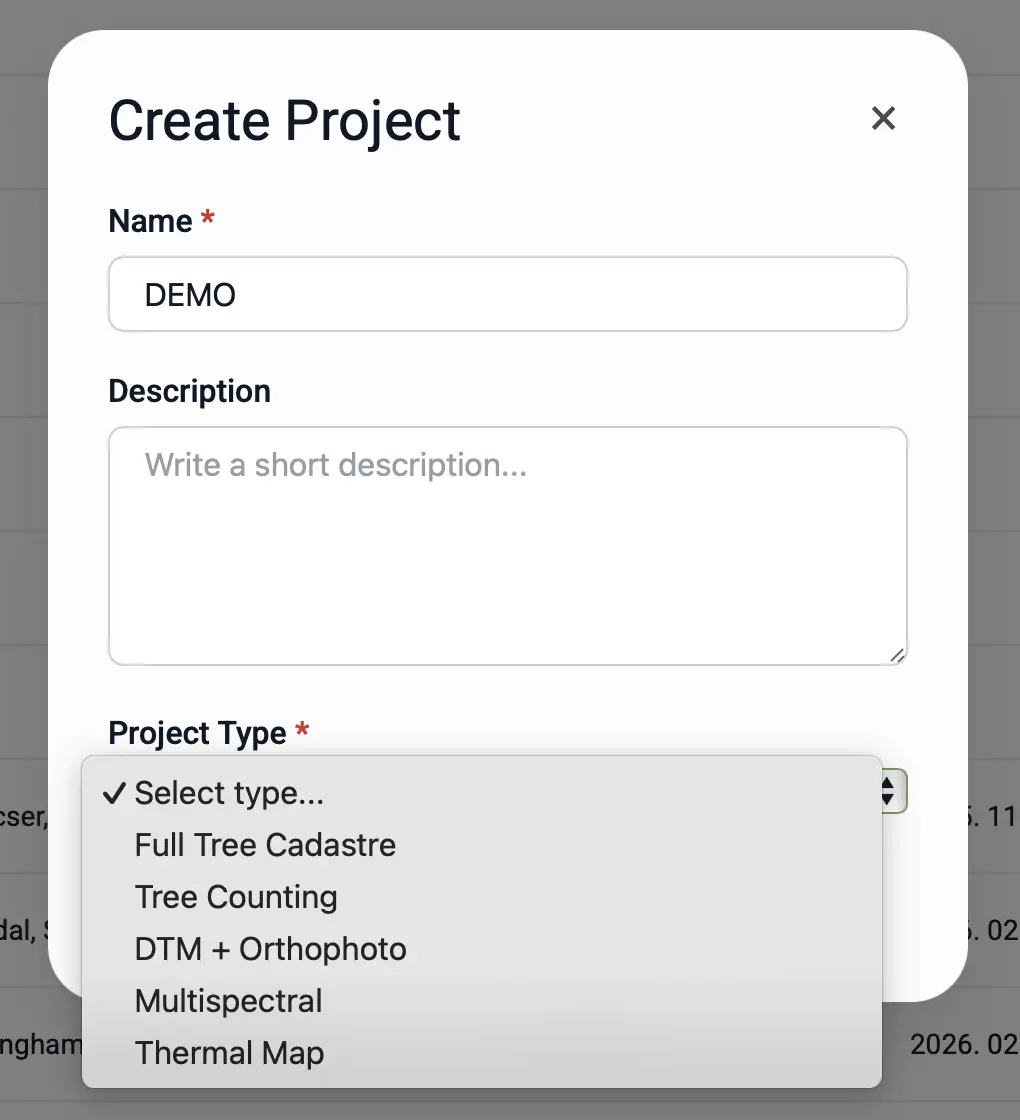Click the red asterisk beside Name
Image resolution: width=1020 pixels, height=1120 pixels.
pyautogui.click(x=208, y=220)
